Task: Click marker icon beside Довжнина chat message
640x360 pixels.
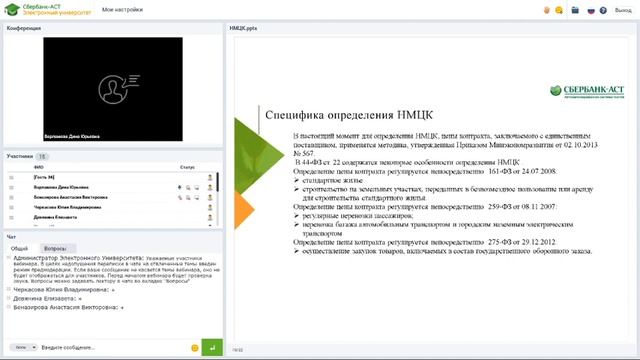Action: pos(9,298)
